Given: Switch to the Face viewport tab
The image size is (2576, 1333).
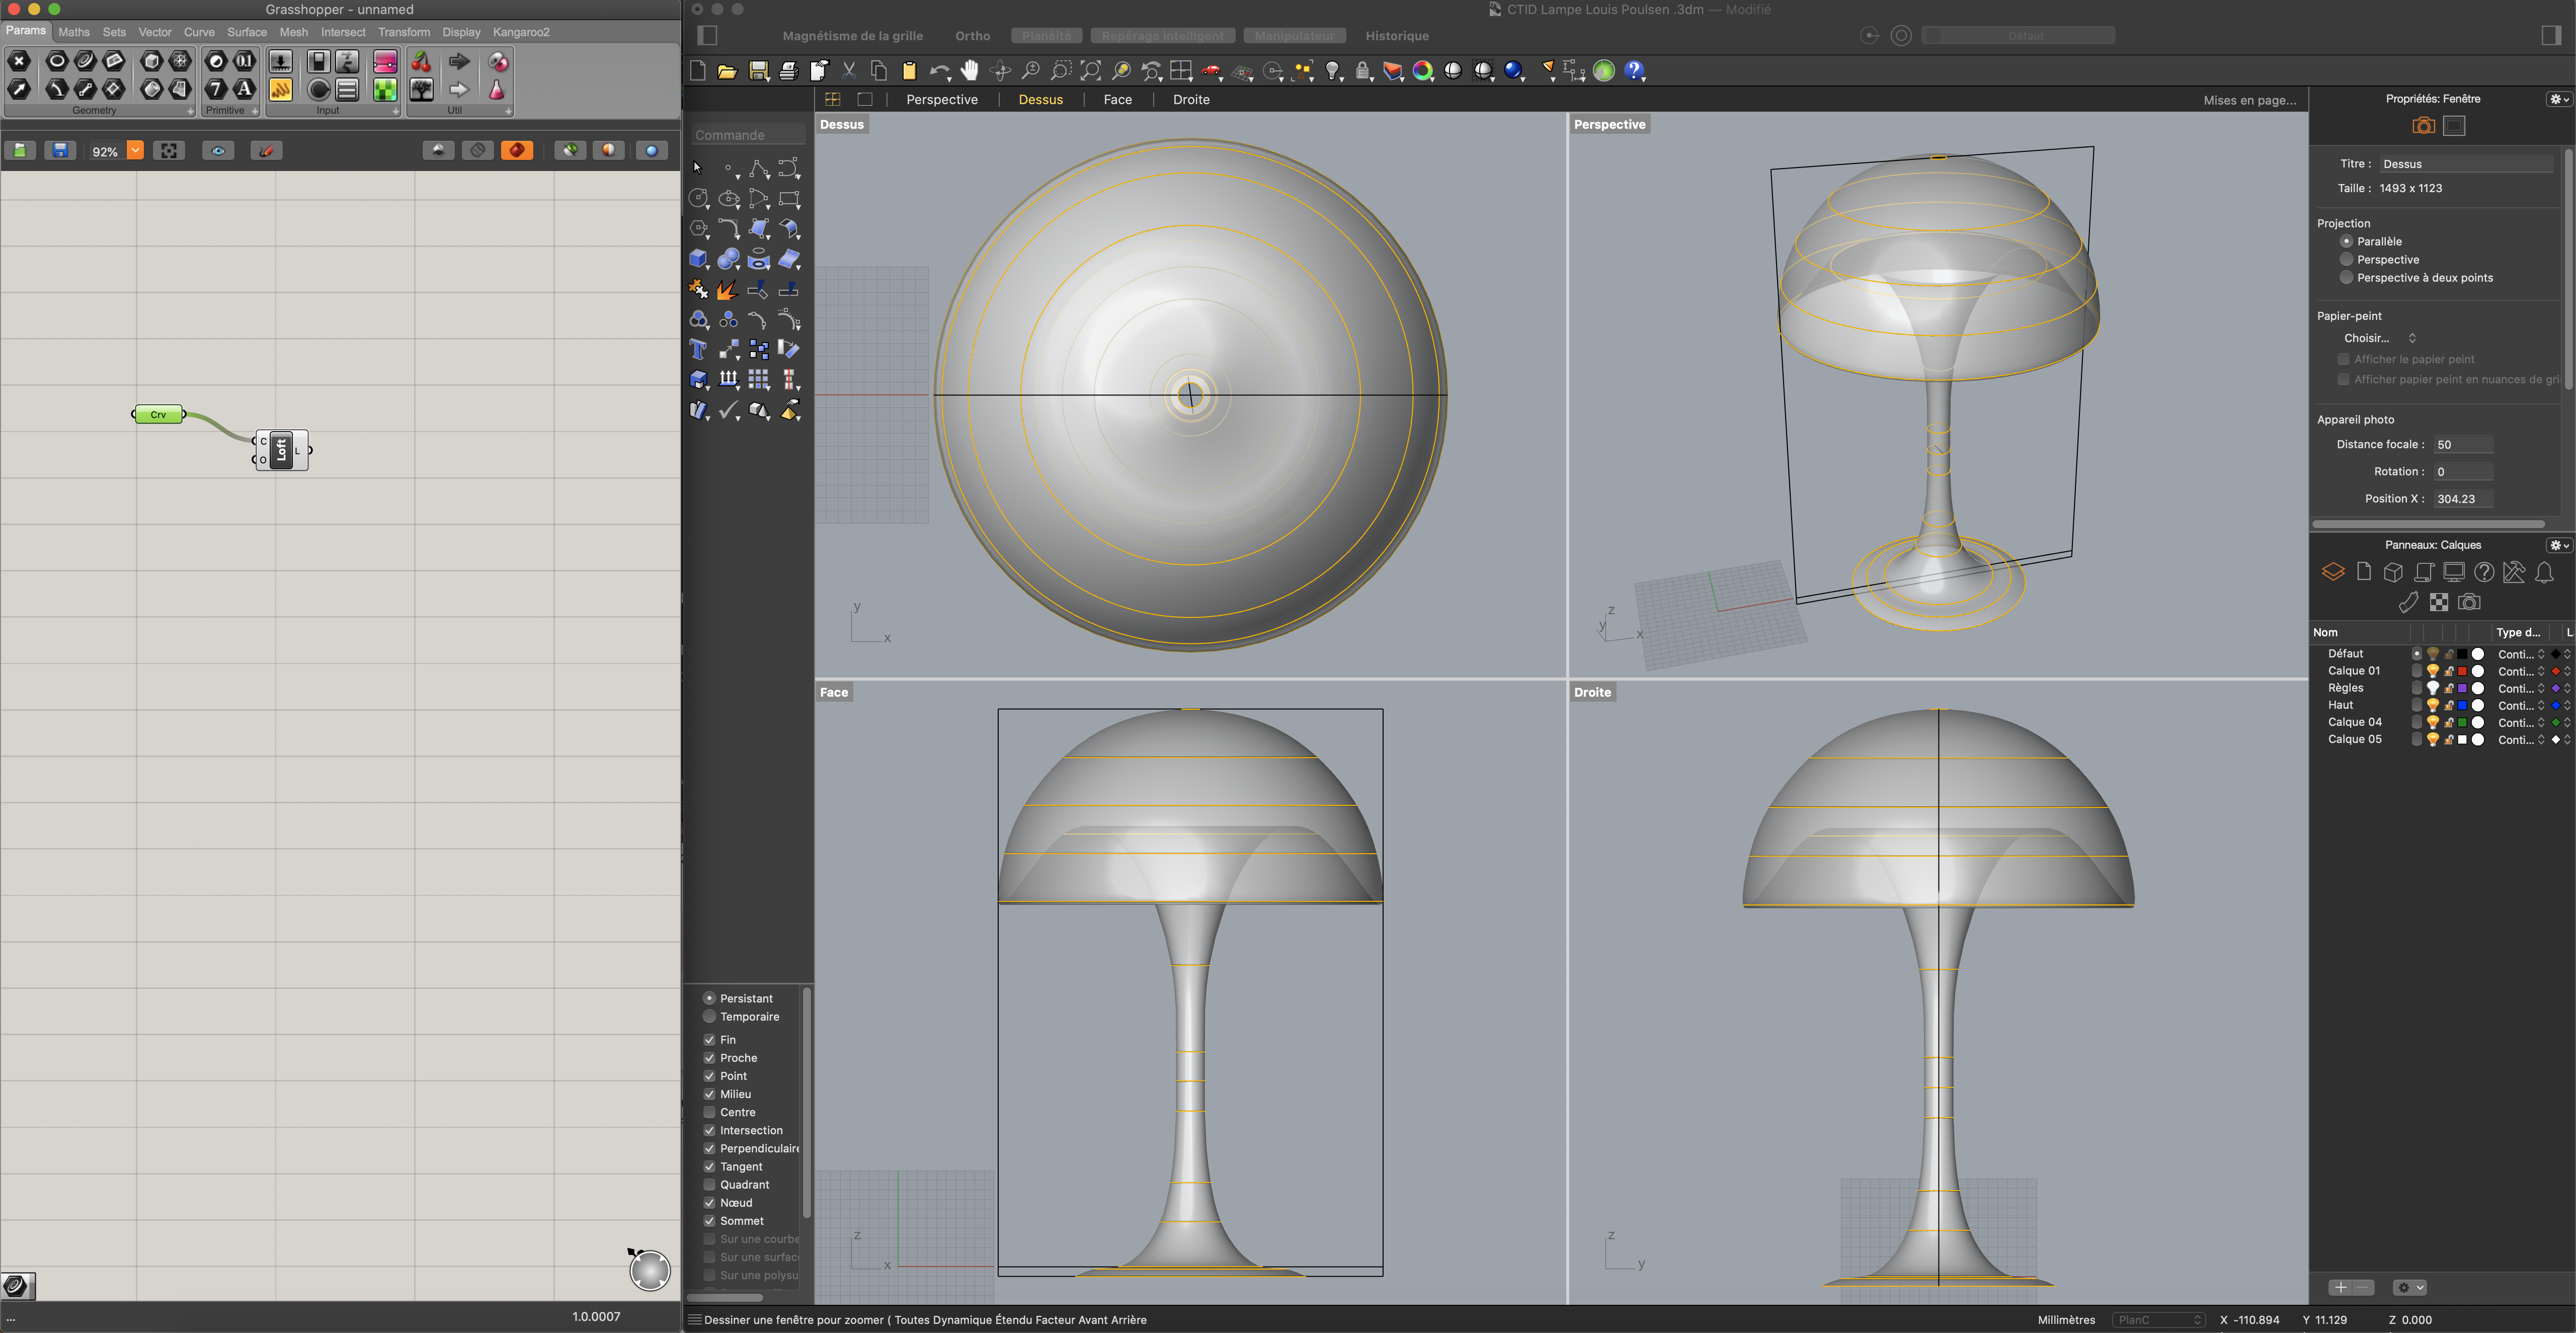Looking at the screenshot, I should [x=1118, y=100].
